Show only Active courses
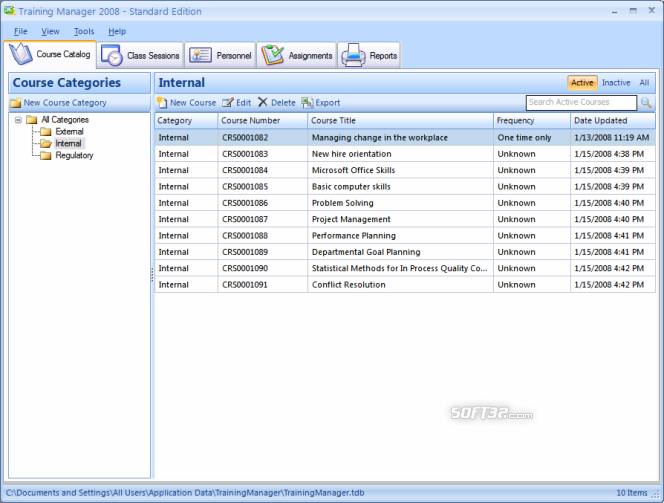The image size is (664, 503). (582, 83)
